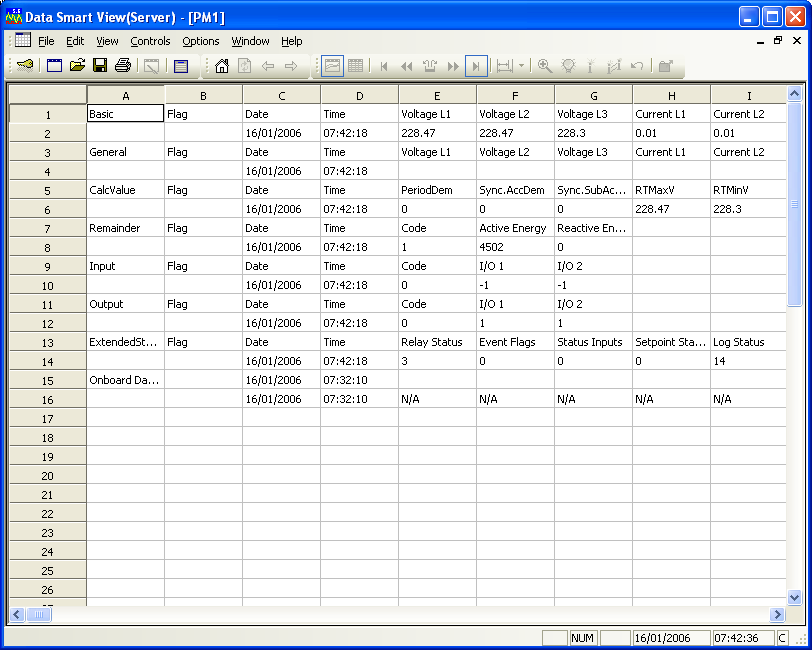Click the horizontal scrollbar right arrow
This screenshot has height=650, width=812.
tap(777, 615)
